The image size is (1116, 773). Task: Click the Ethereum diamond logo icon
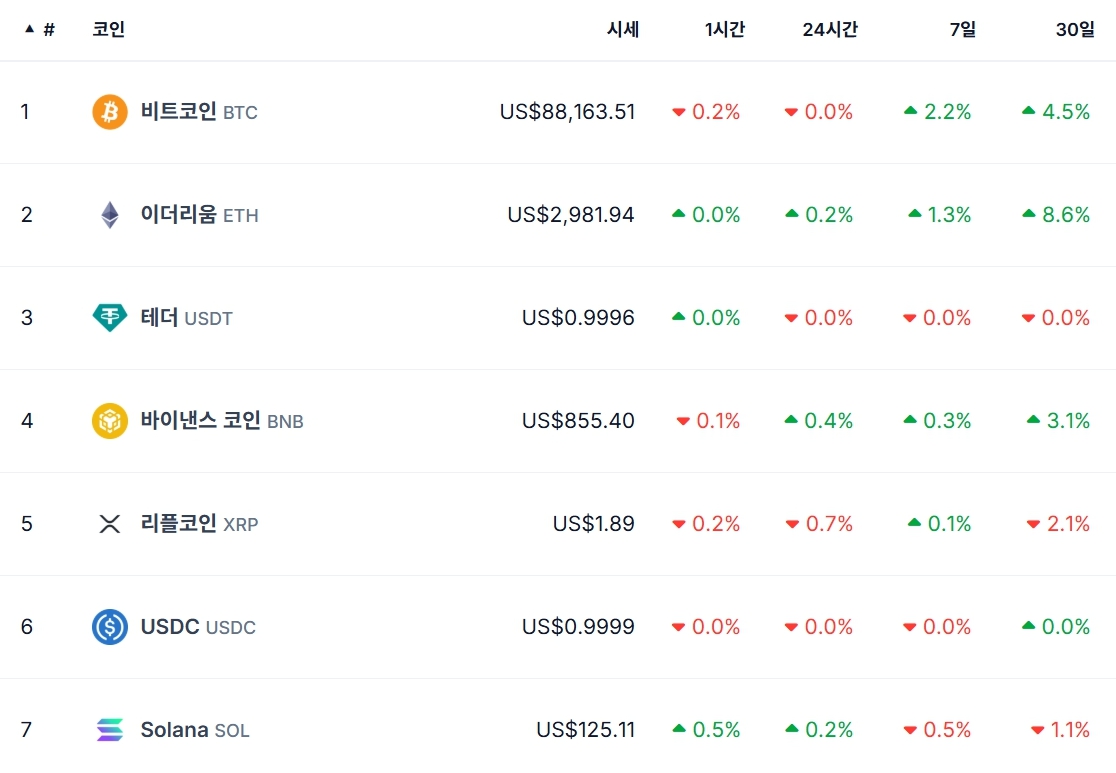[x=110, y=215]
